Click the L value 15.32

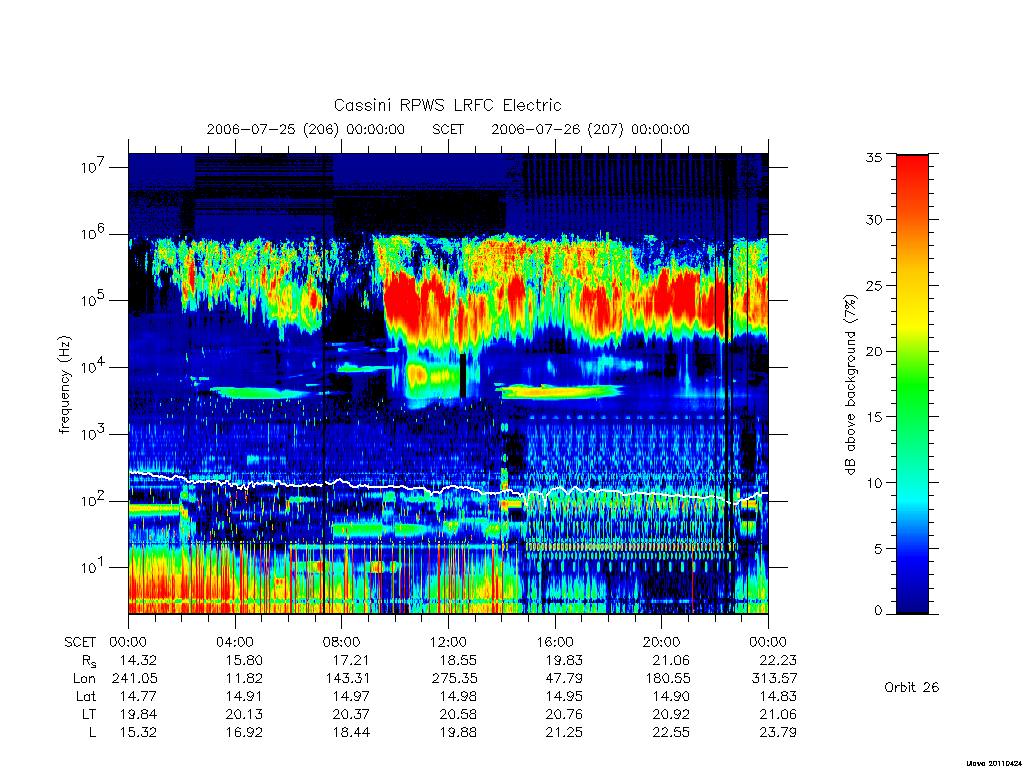tap(138, 732)
